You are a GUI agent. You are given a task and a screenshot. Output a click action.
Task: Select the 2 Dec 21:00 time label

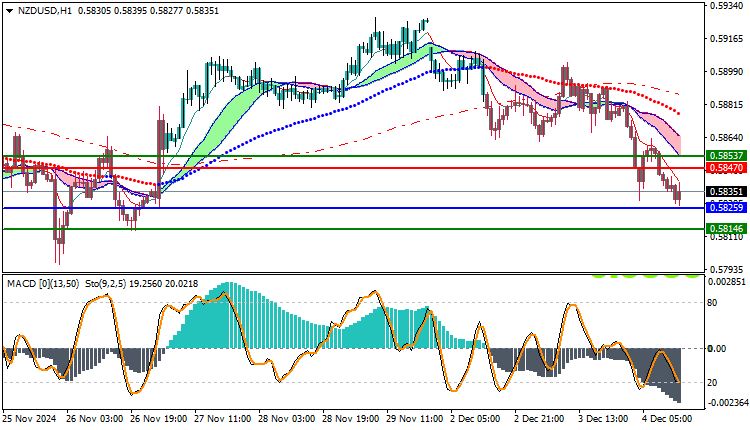point(540,419)
